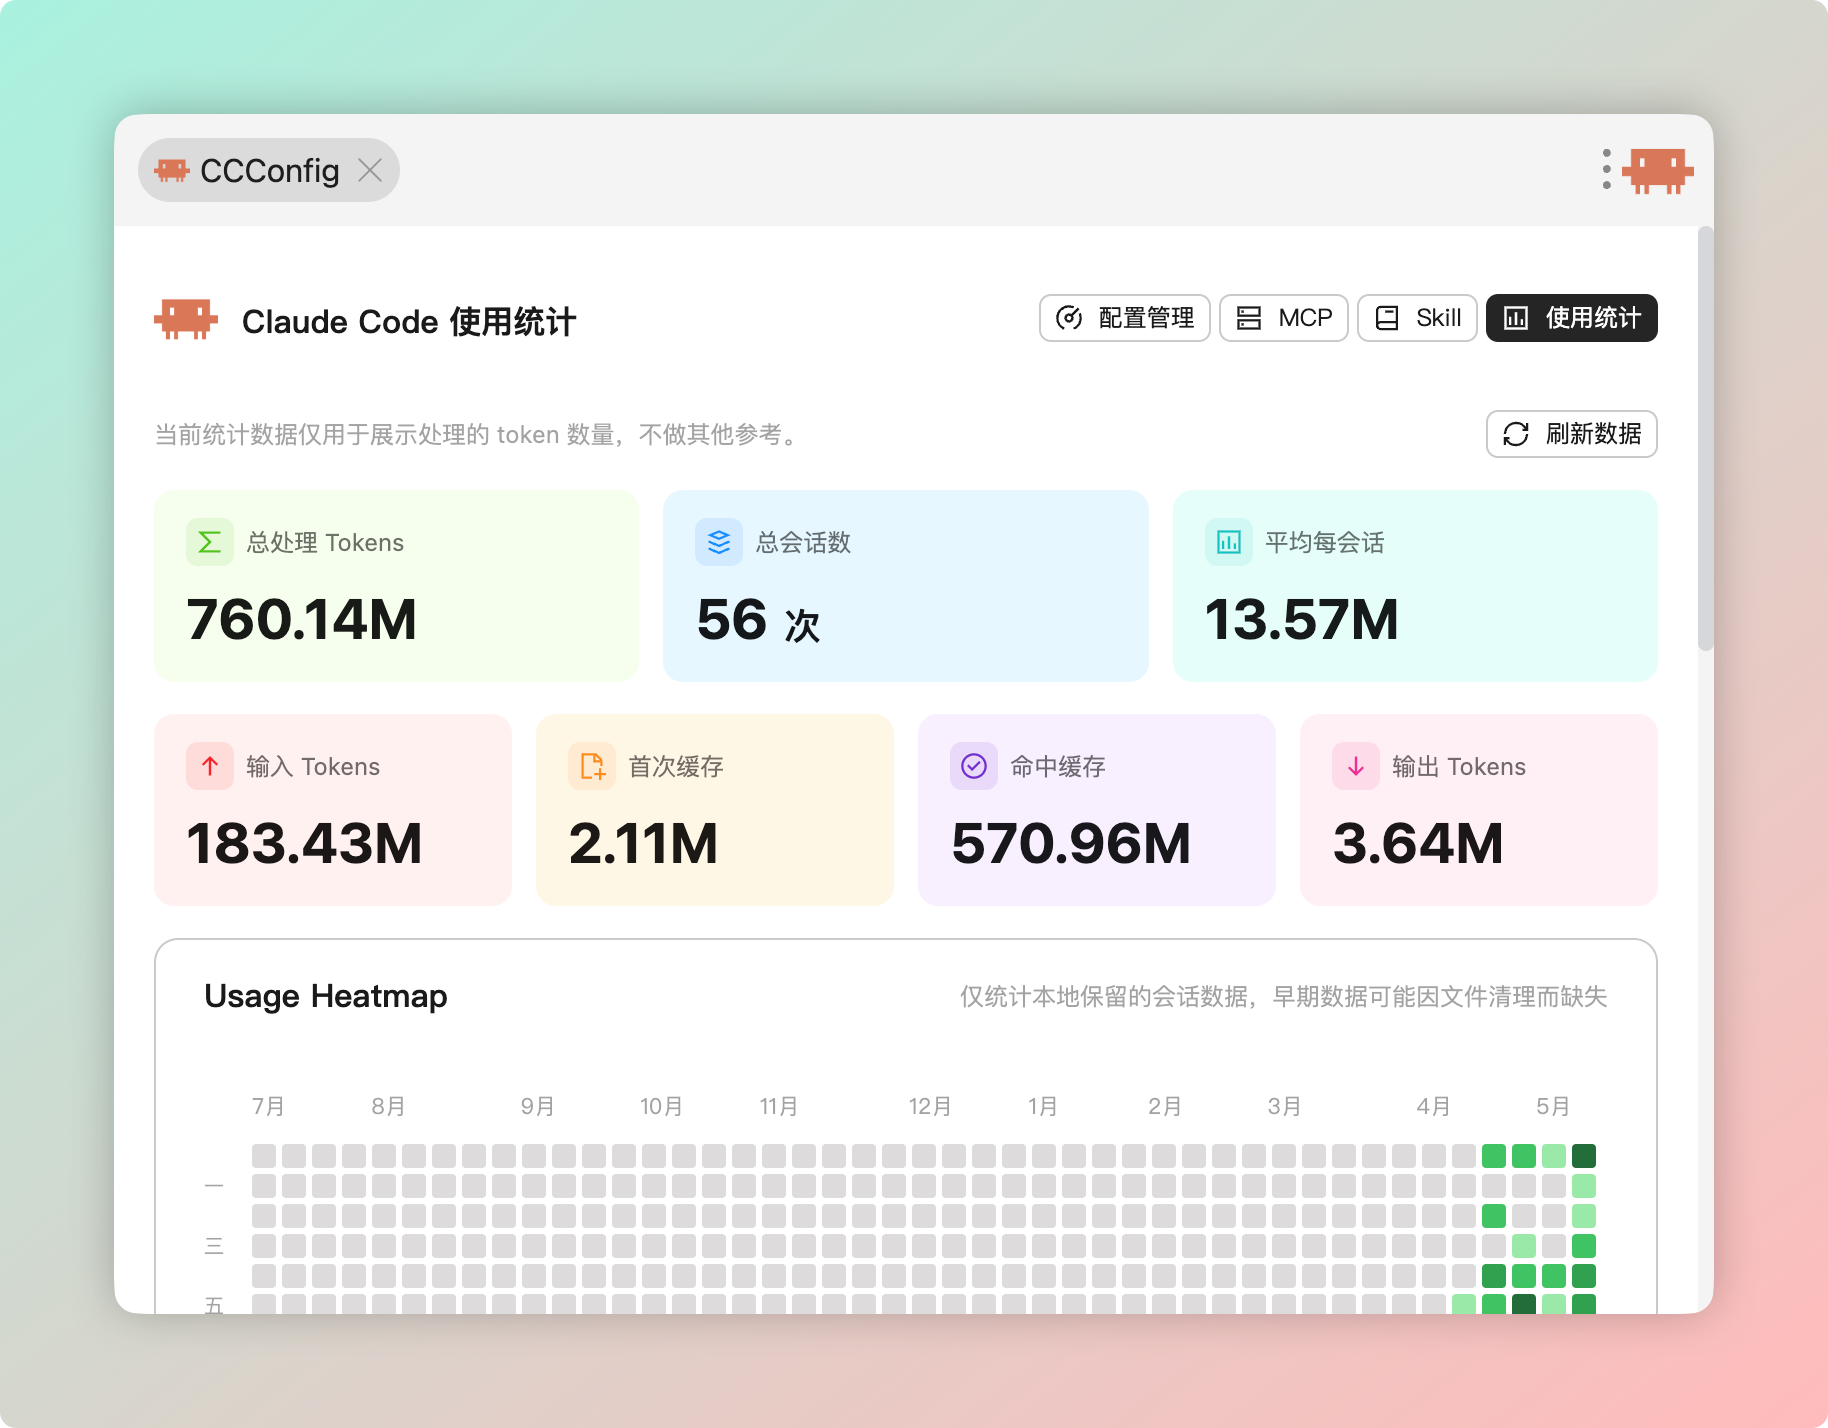Click the 刷新数据 refresh button

click(x=1572, y=434)
